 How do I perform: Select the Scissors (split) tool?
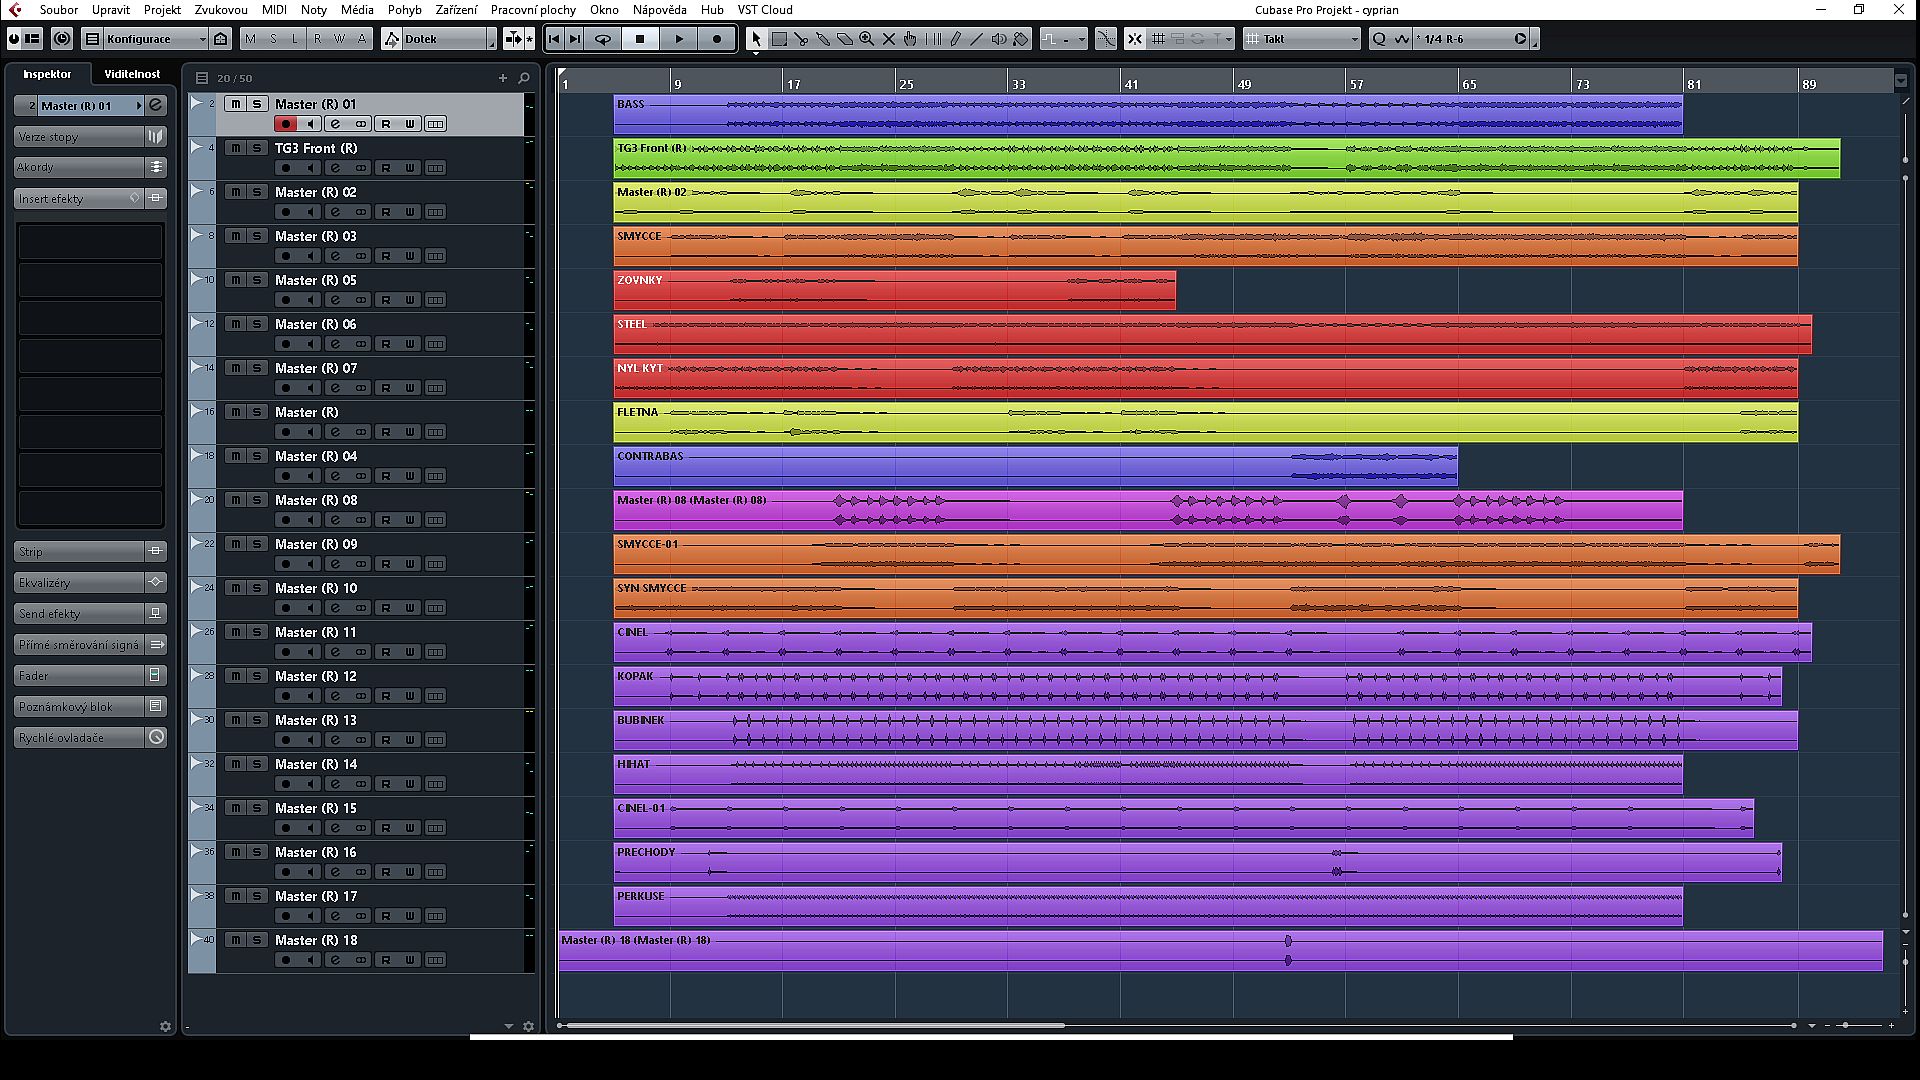click(x=801, y=39)
